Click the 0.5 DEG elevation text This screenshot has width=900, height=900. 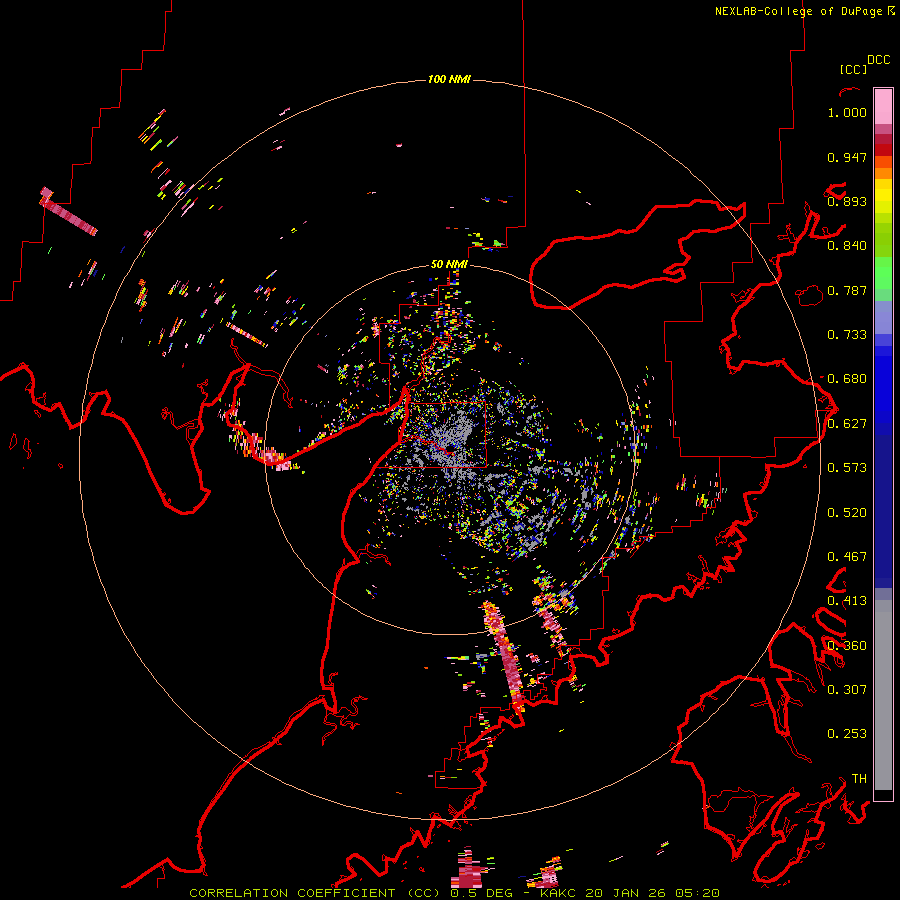482,893
